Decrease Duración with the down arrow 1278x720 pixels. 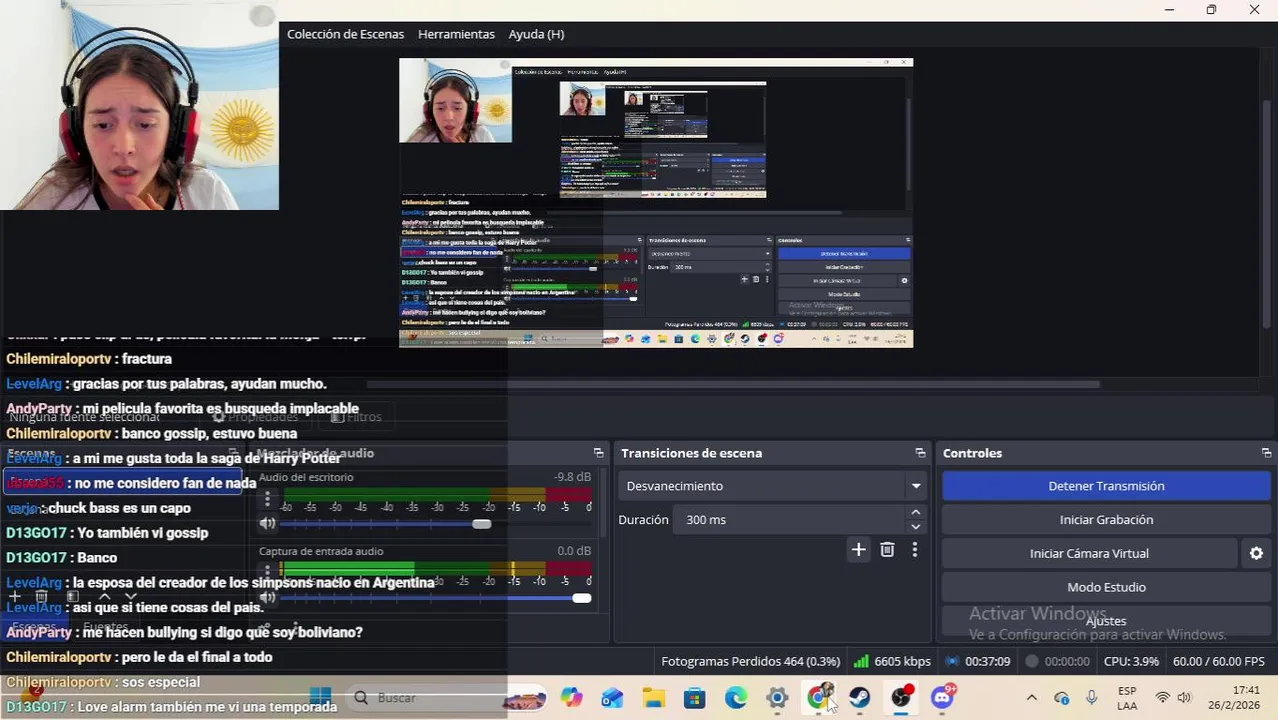[915, 527]
